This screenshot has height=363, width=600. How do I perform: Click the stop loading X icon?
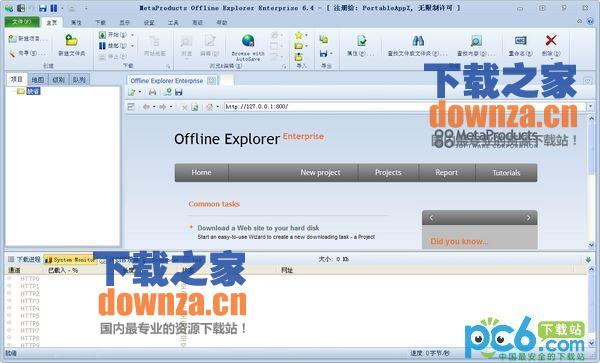[x=184, y=107]
